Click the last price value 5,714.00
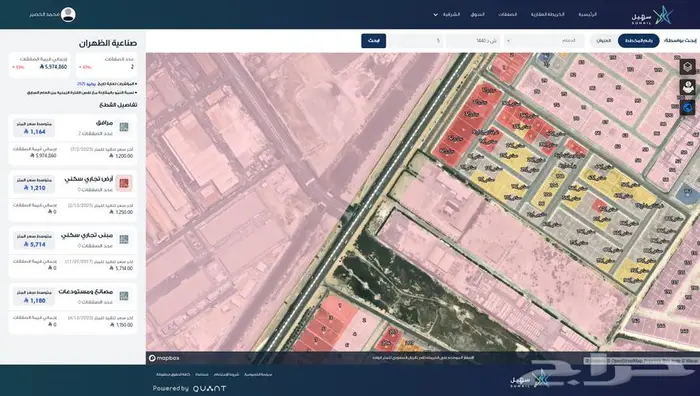Screen dimensions: 700x396 121,268
